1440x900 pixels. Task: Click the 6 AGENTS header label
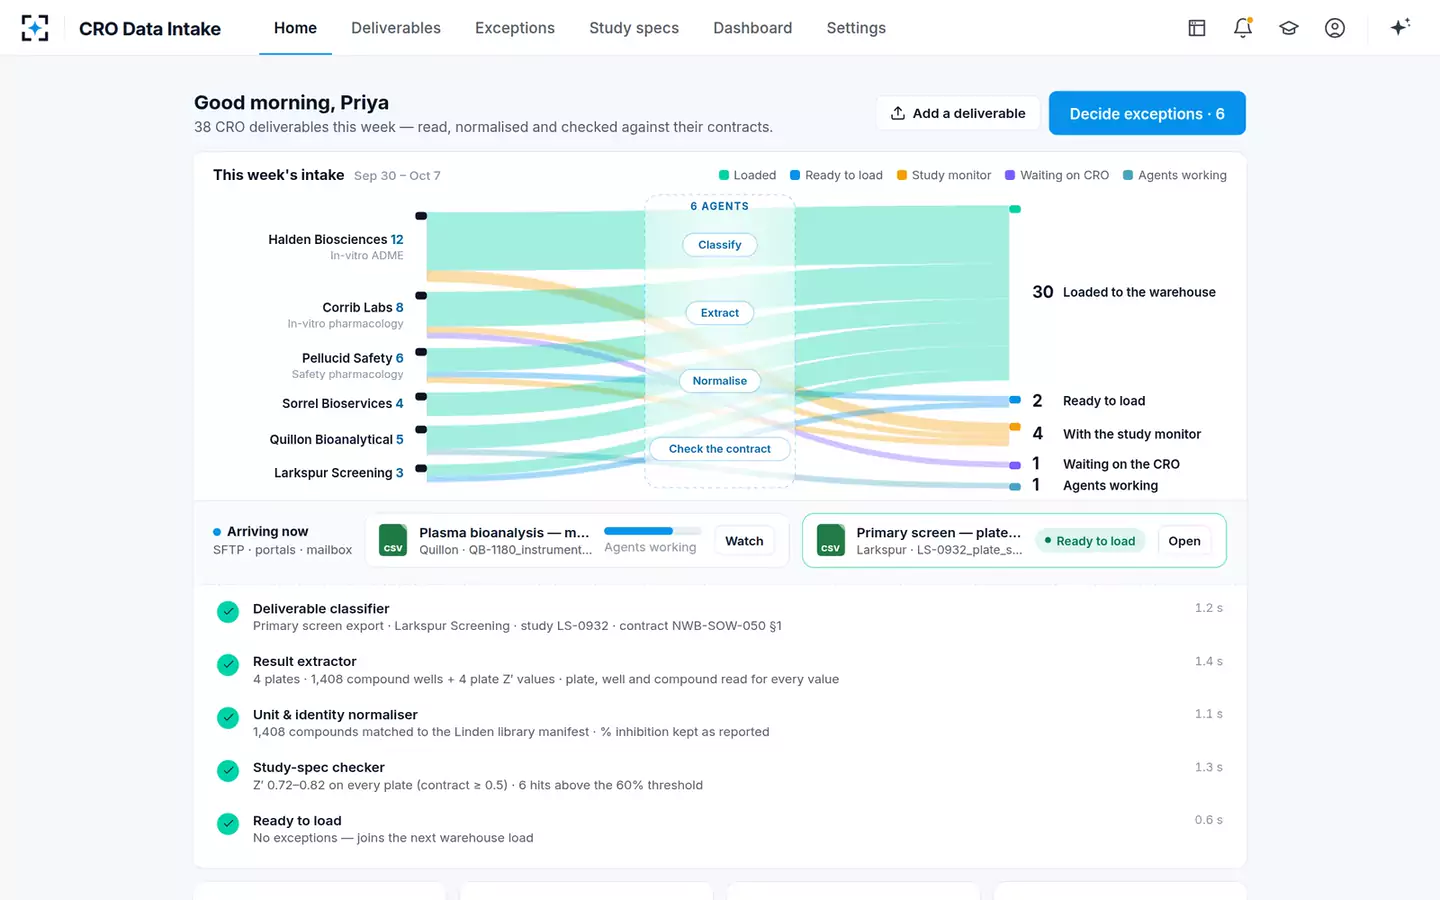[720, 206]
